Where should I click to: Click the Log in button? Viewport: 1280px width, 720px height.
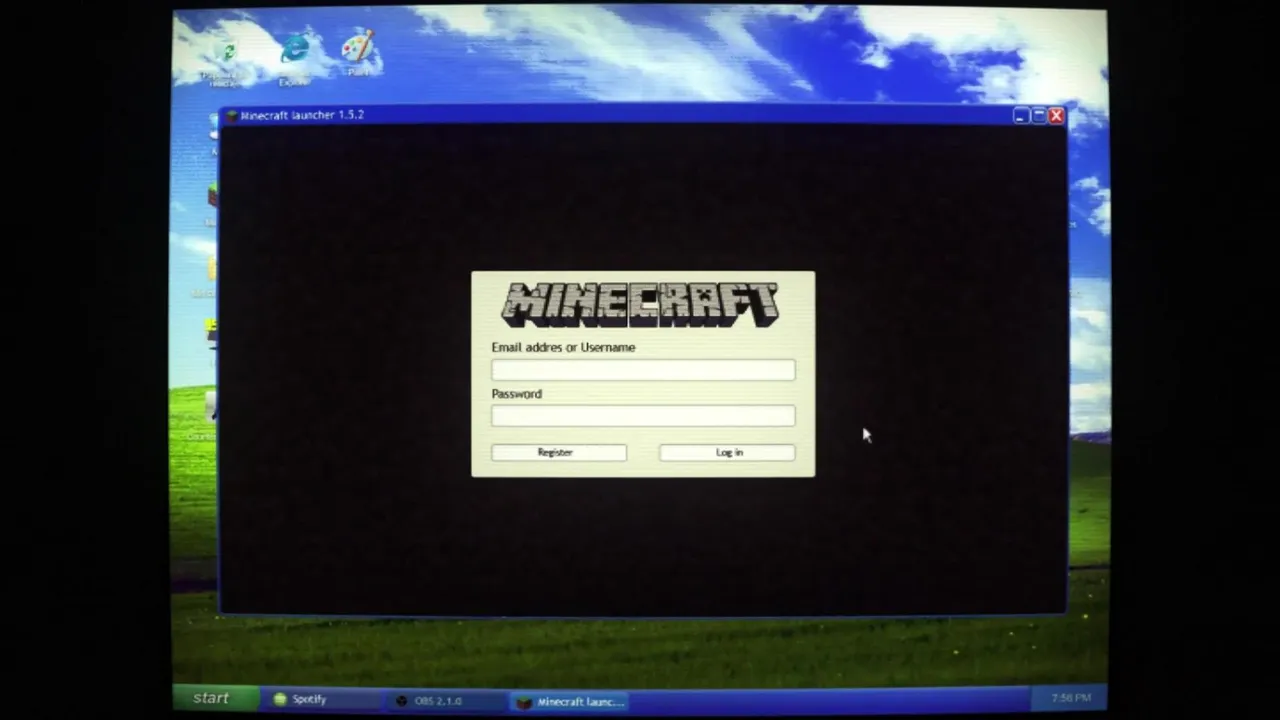[727, 453]
